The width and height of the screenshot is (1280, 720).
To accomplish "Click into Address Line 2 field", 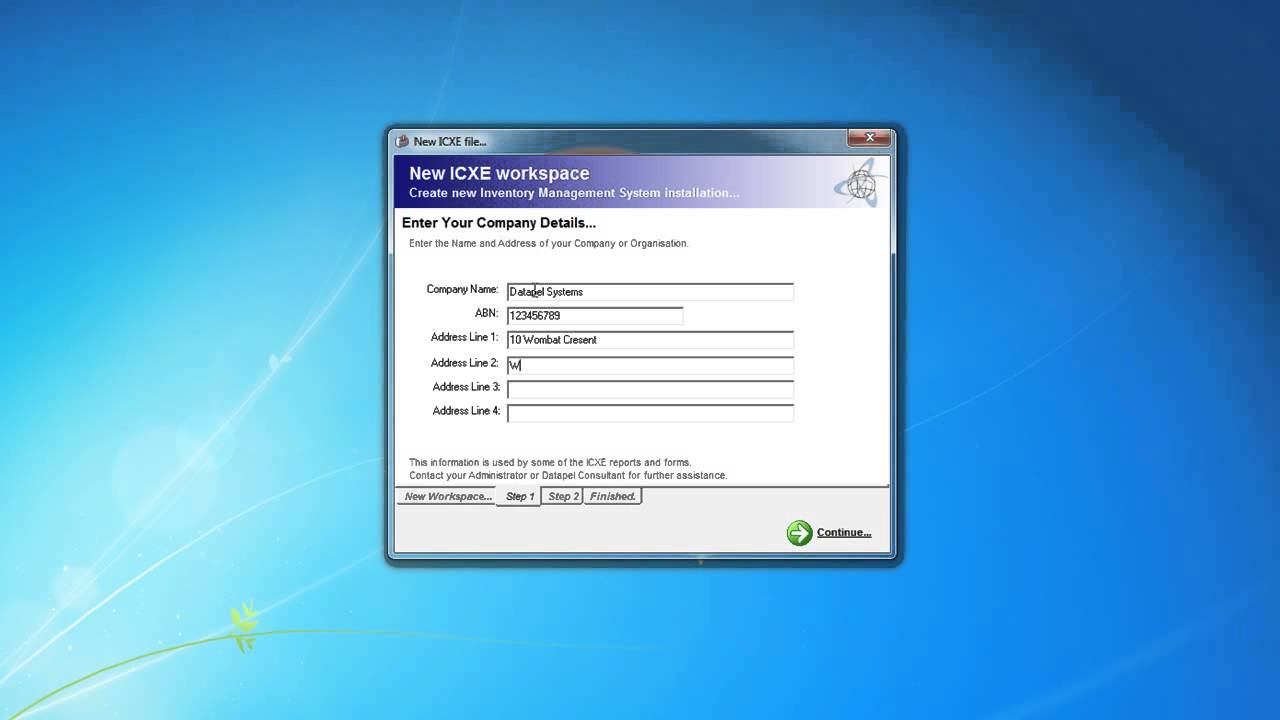I will 650,365.
